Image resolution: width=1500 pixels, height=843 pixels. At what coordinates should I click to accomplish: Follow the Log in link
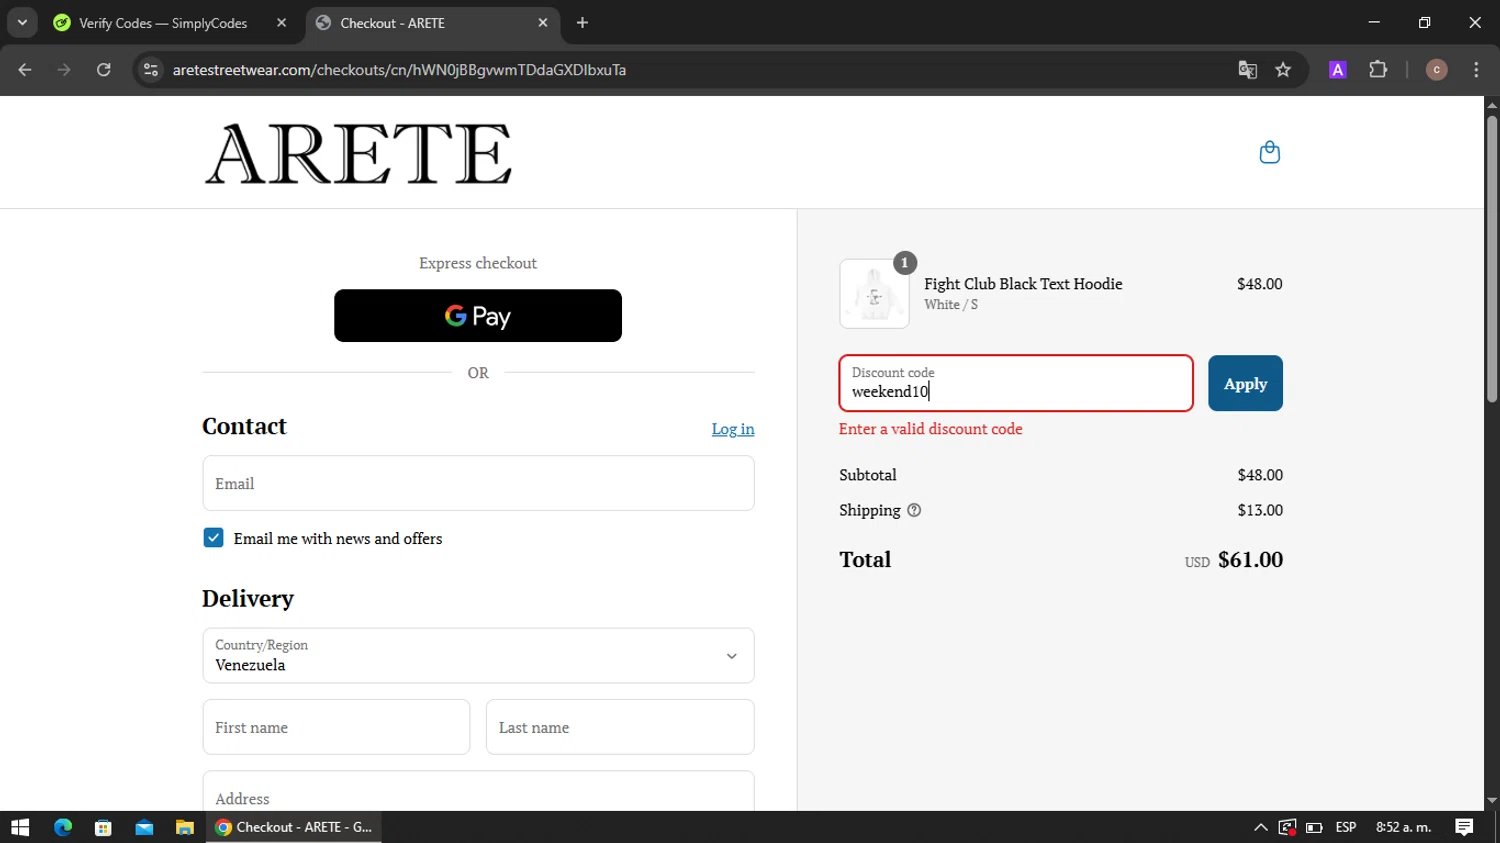coord(733,429)
